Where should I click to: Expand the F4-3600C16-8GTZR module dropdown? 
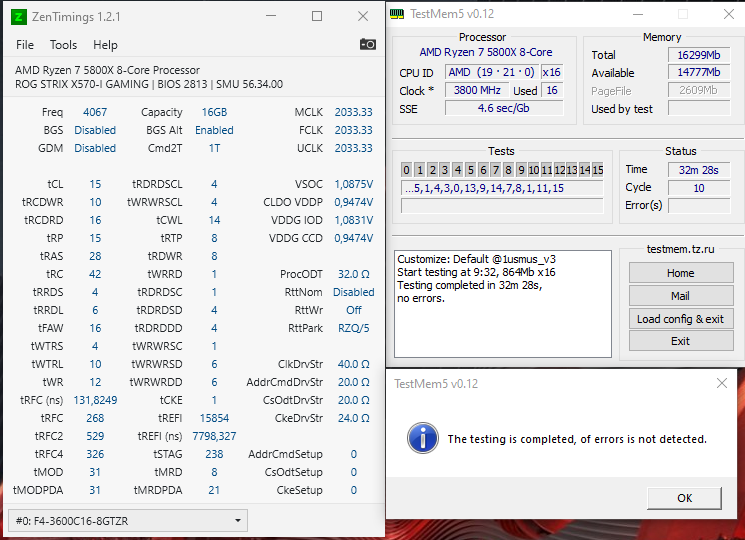128,521
